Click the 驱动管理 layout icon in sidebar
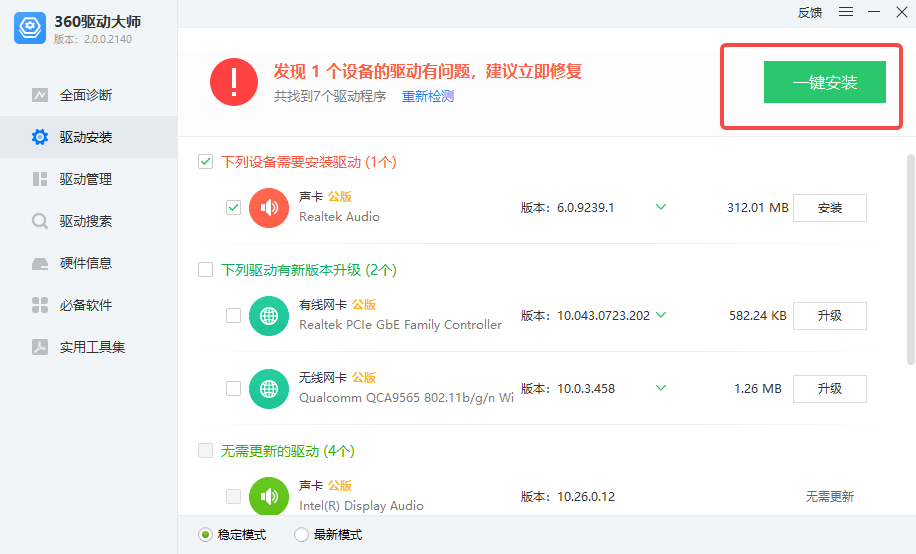Screen dimensions: 916x554 [40, 179]
